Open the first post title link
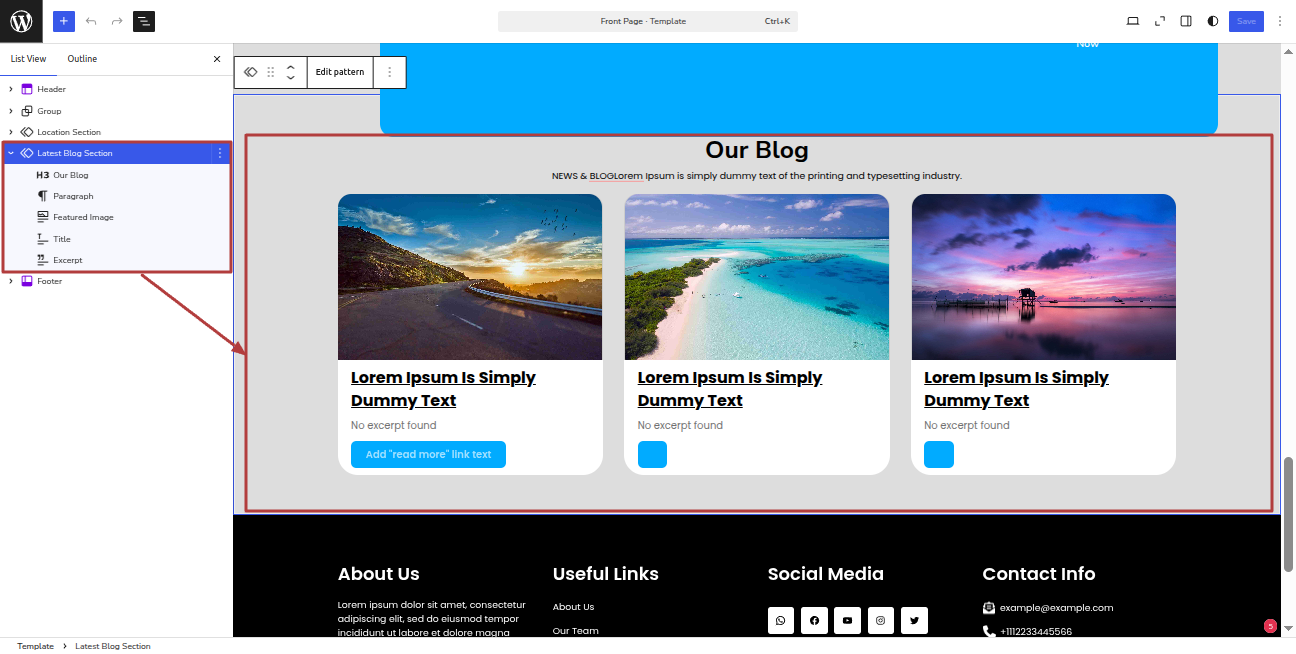Viewport: 1296px width, 654px height. tap(443, 389)
